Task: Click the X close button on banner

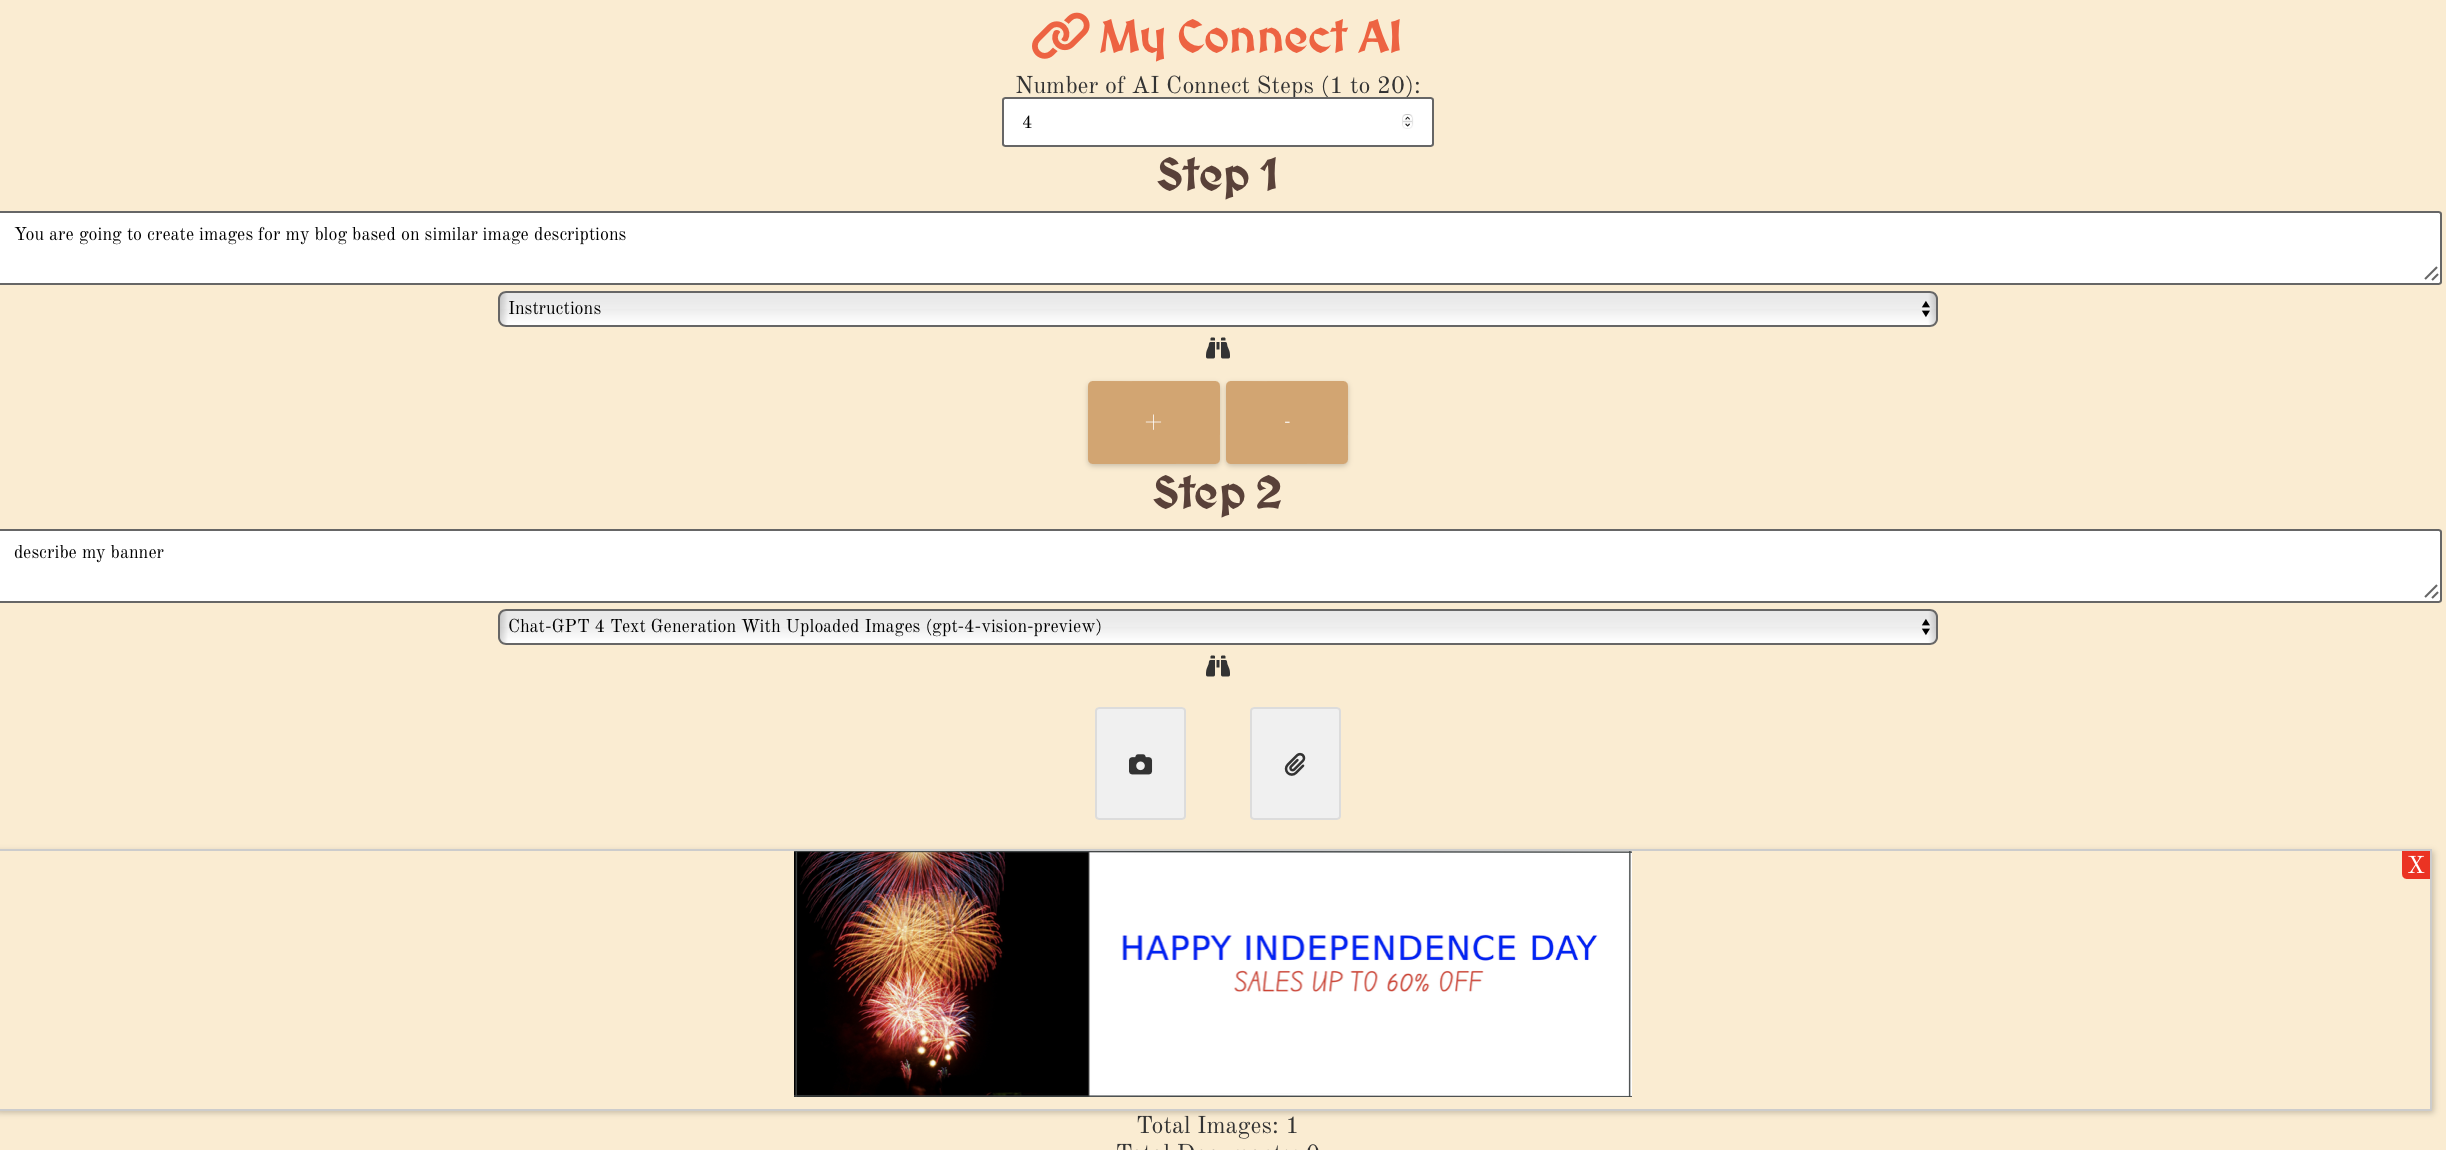Action: [2415, 864]
